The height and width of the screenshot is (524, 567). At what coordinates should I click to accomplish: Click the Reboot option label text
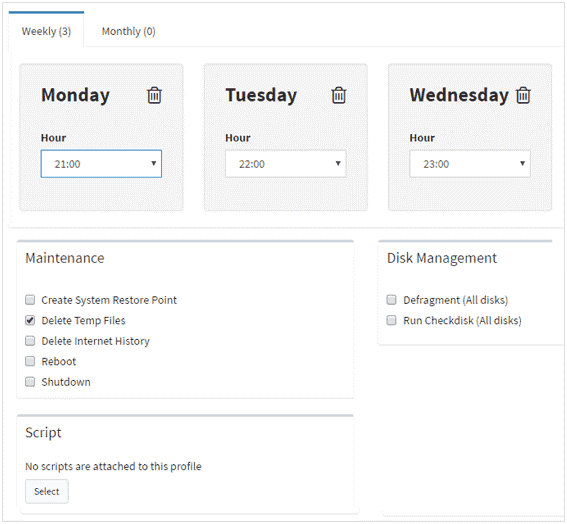click(x=59, y=362)
